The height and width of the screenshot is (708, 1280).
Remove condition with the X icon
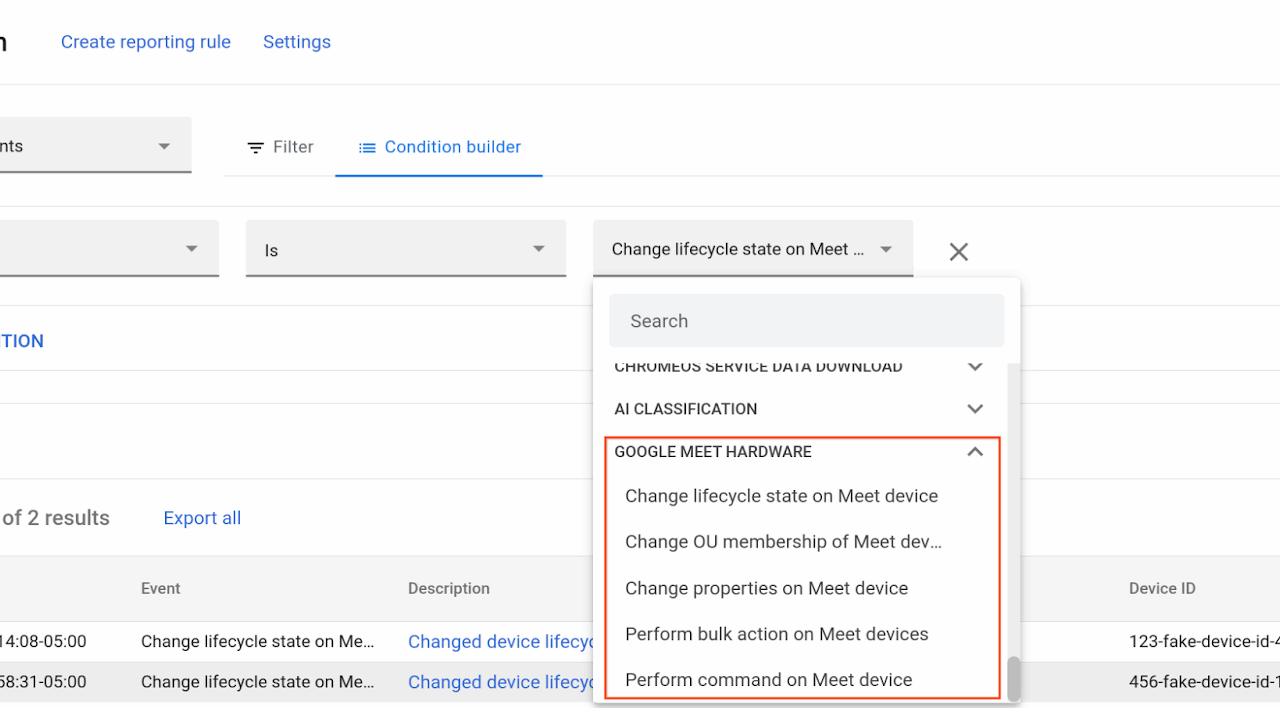click(x=958, y=252)
